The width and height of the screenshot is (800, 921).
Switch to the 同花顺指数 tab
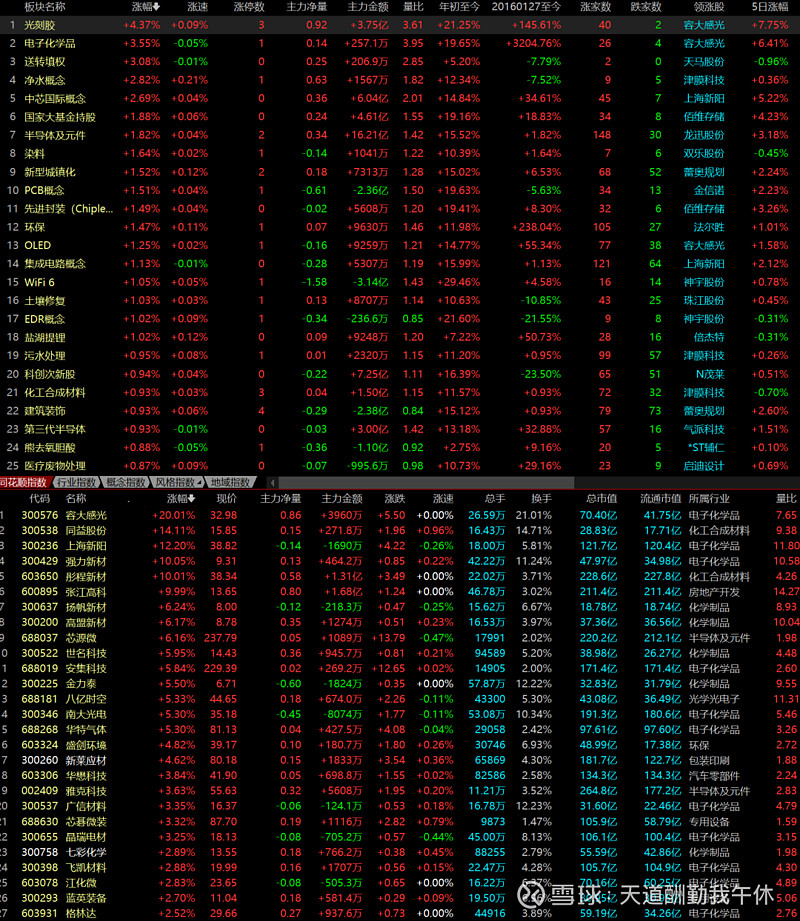coord(23,482)
